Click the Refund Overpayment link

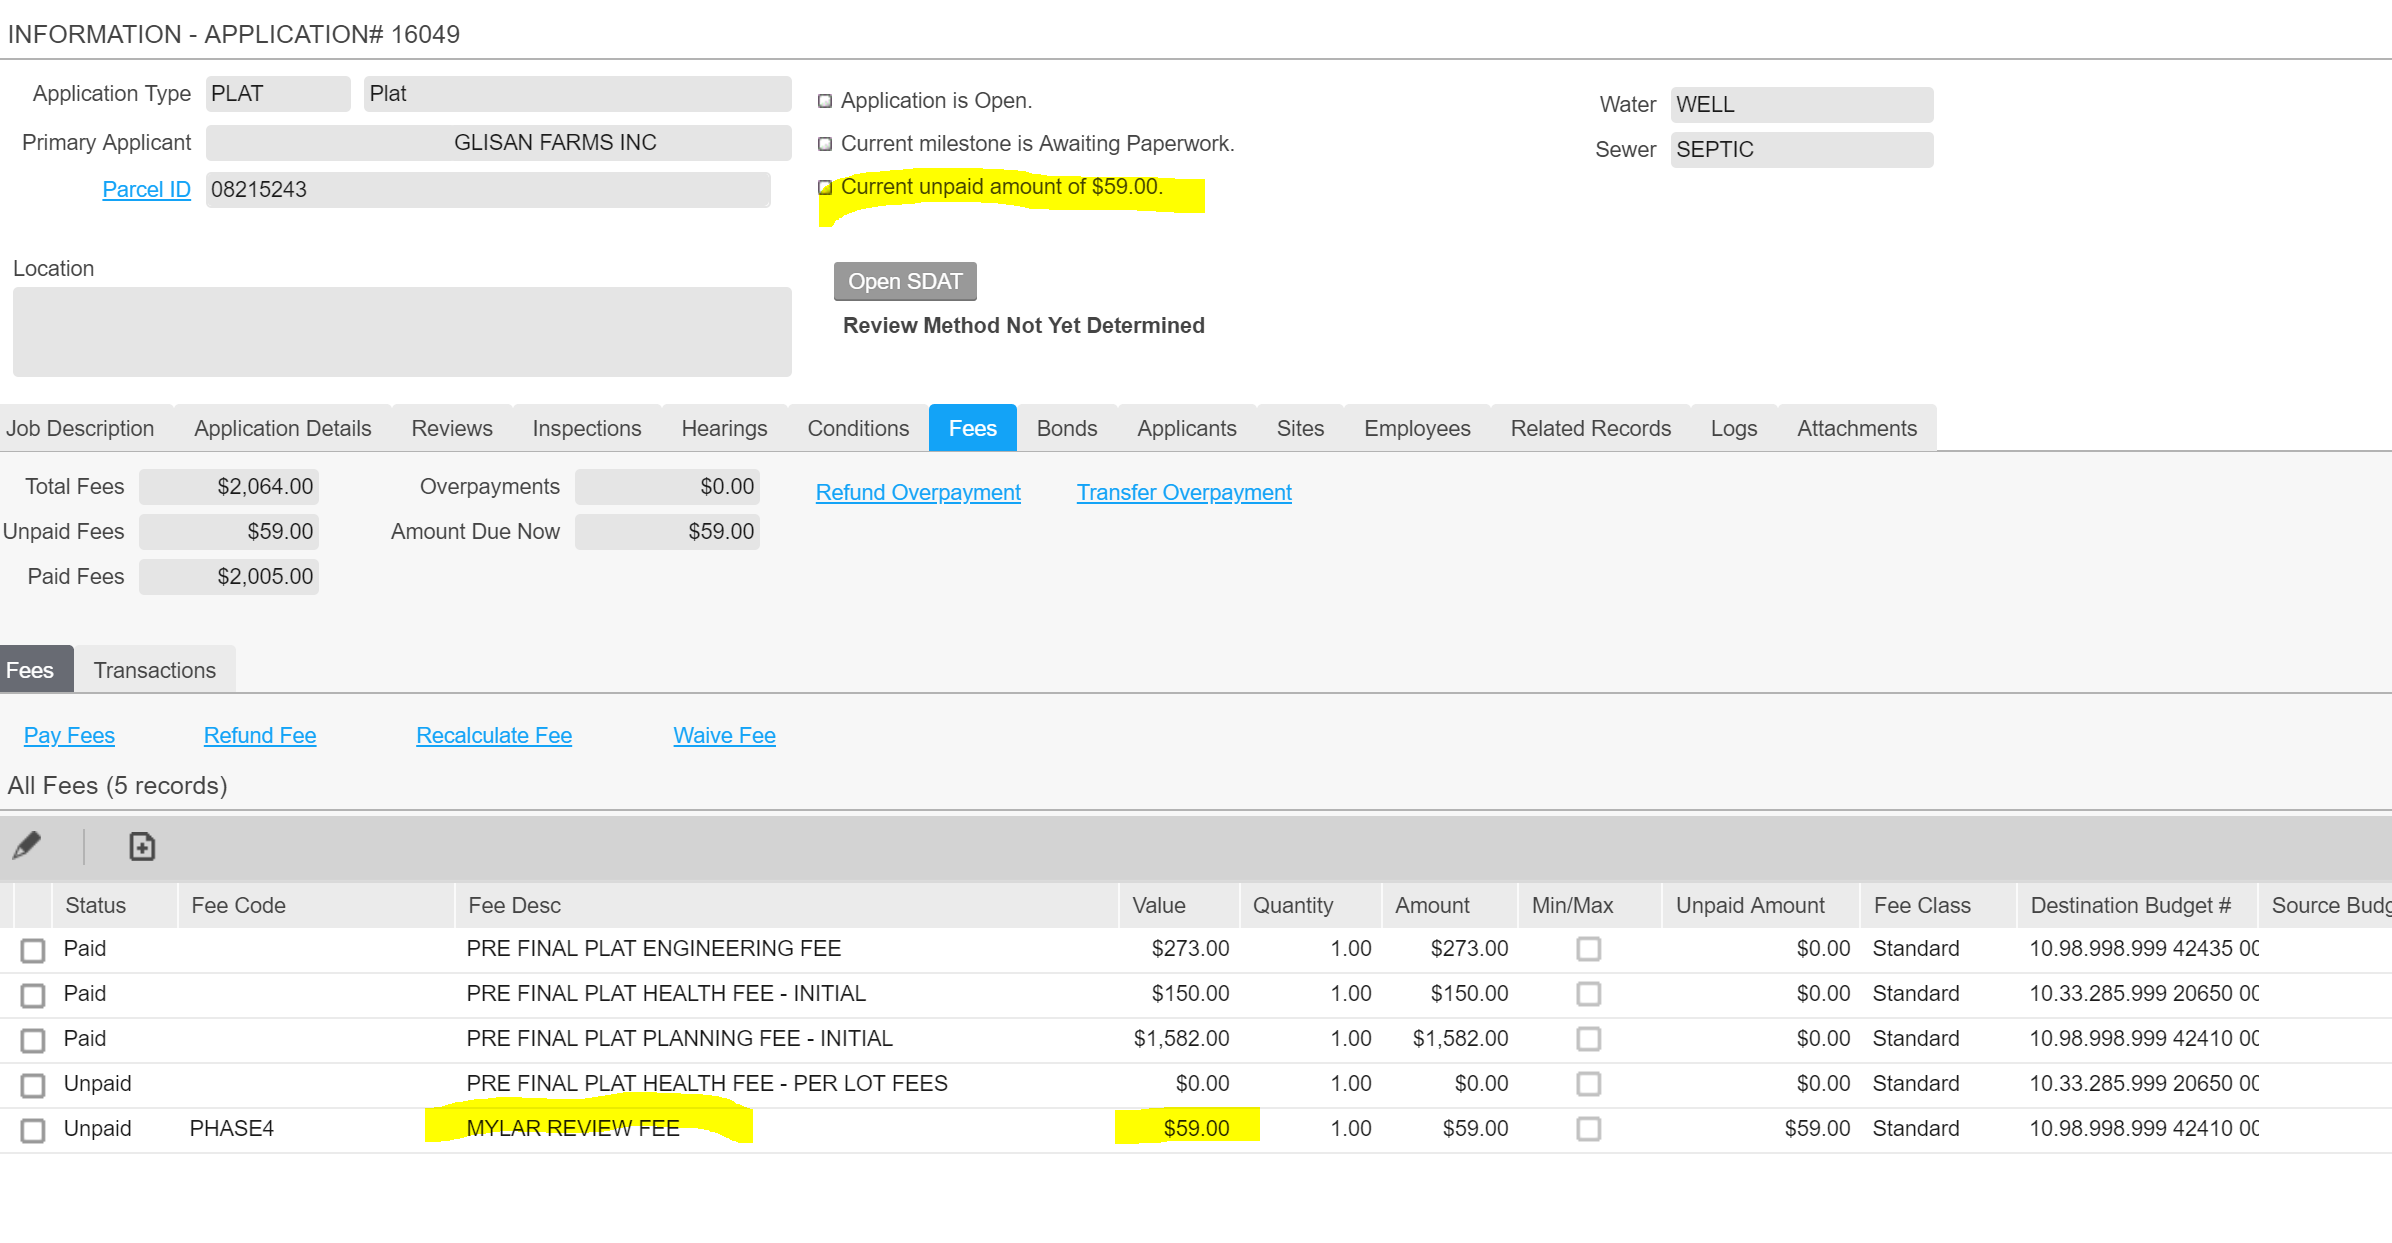917,492
